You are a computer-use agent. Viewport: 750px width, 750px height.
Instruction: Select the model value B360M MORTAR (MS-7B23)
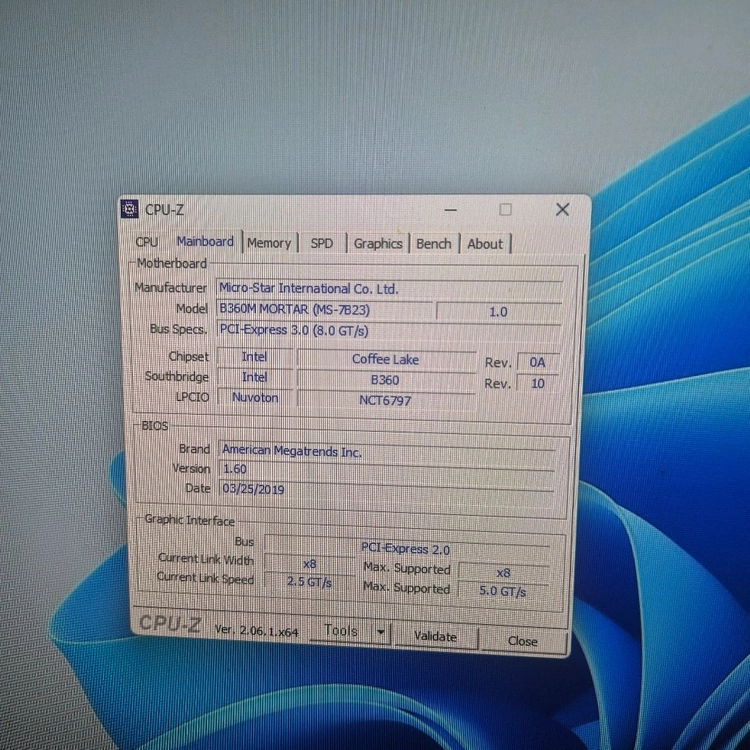click(x=324, y=309)
